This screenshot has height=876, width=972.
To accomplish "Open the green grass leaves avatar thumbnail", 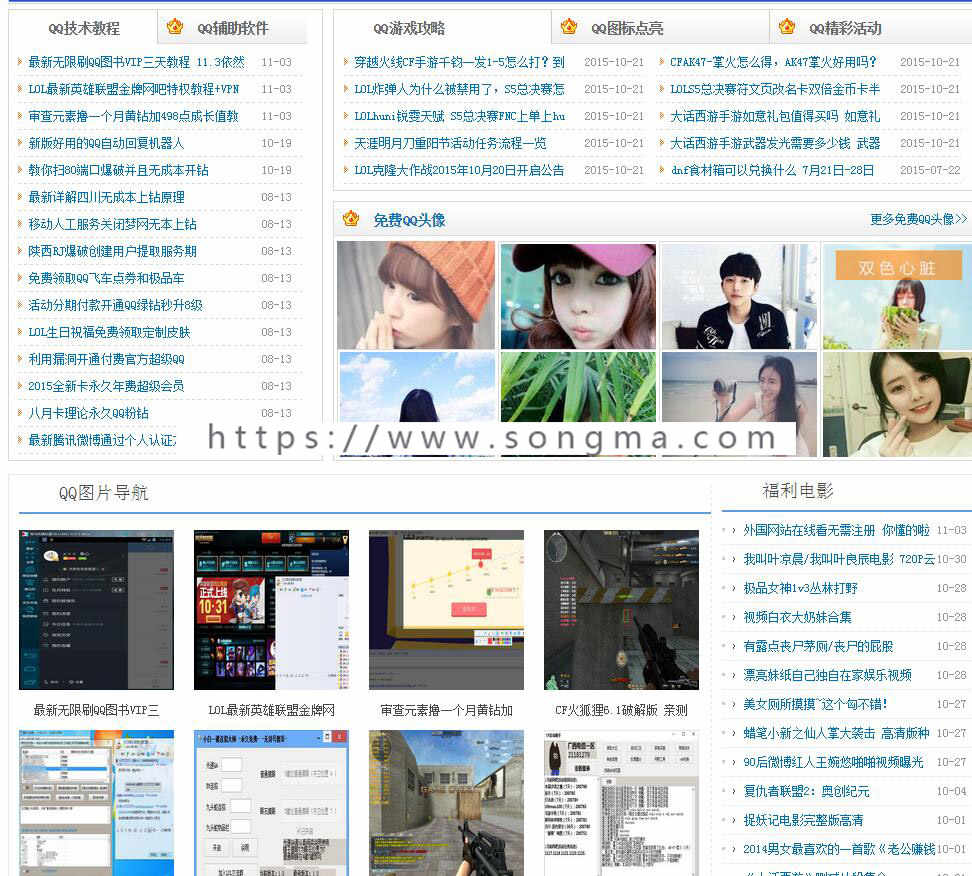I will point(578,387).
